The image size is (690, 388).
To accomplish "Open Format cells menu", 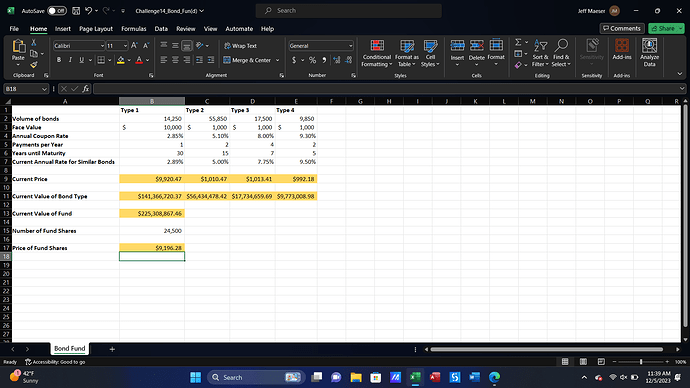I will tap(496, 53).
